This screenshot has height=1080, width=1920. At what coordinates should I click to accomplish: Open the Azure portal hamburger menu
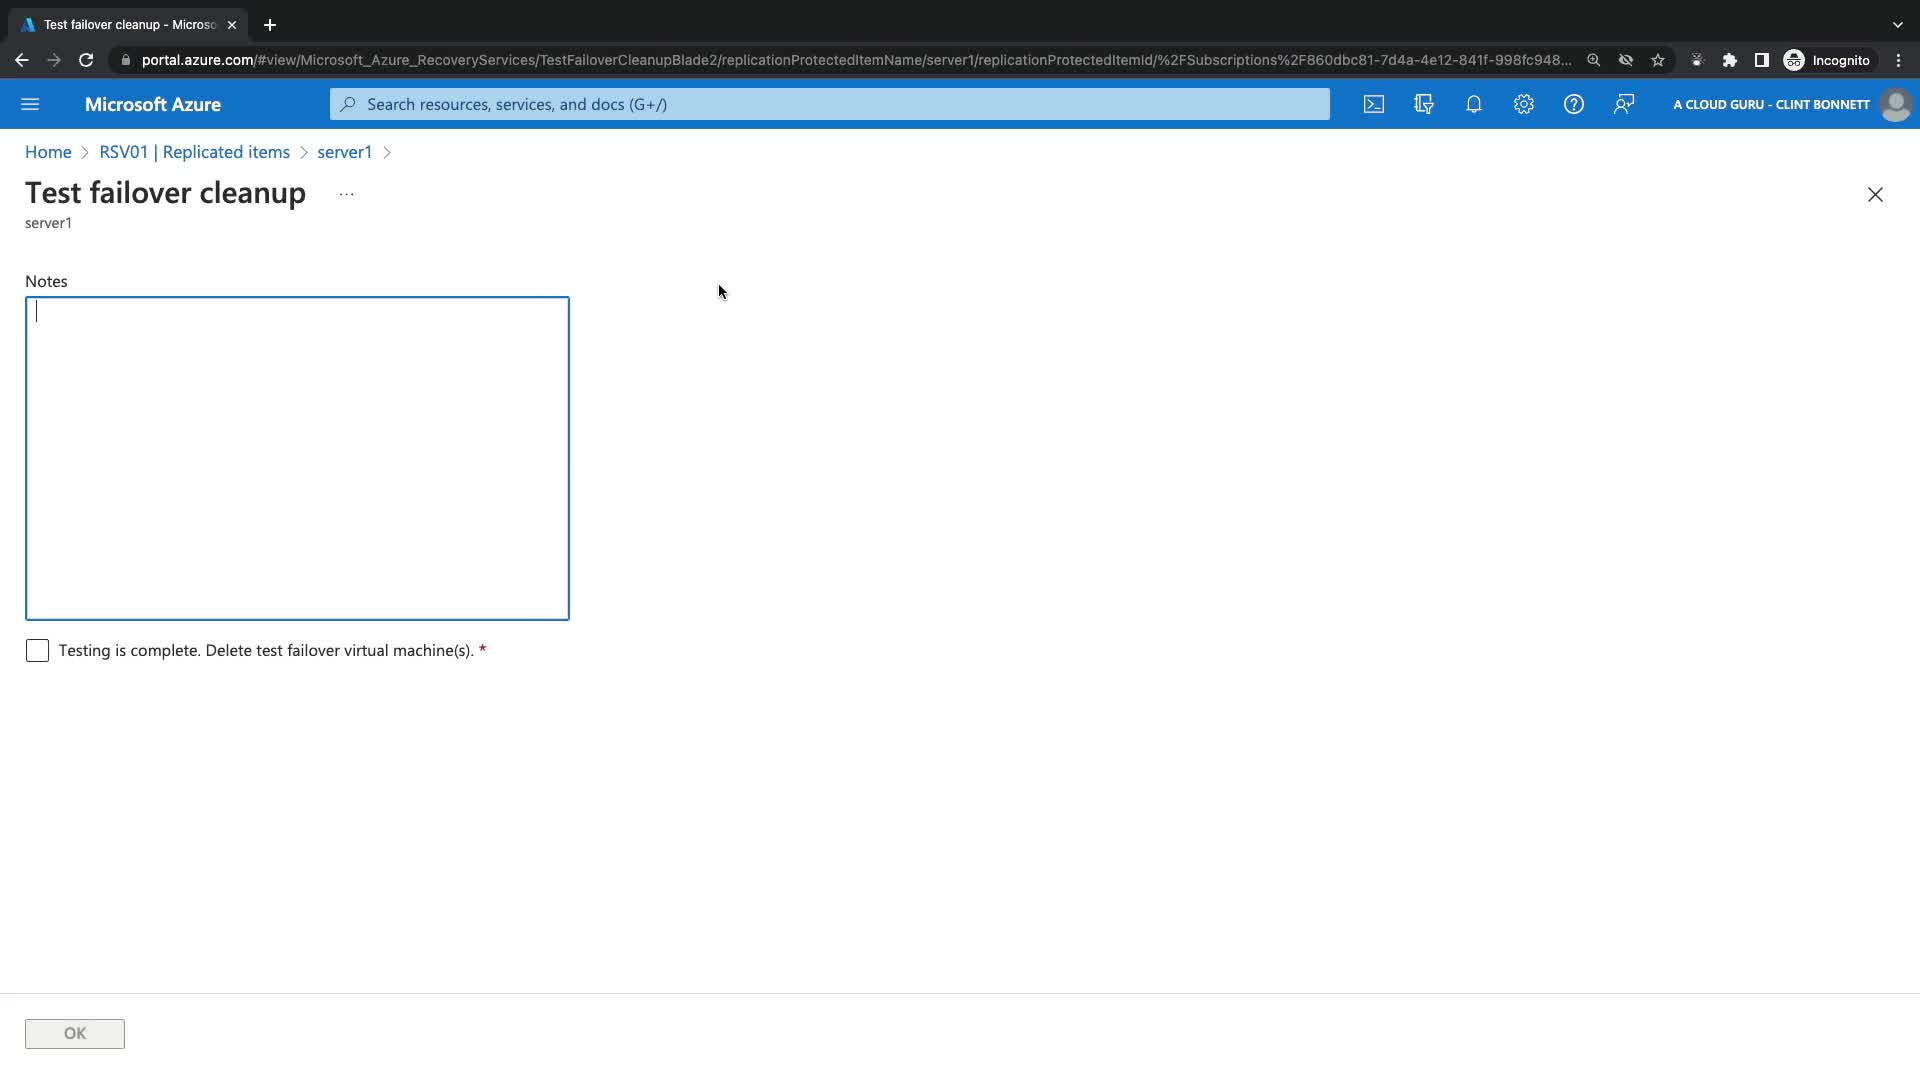click(30, 104)
